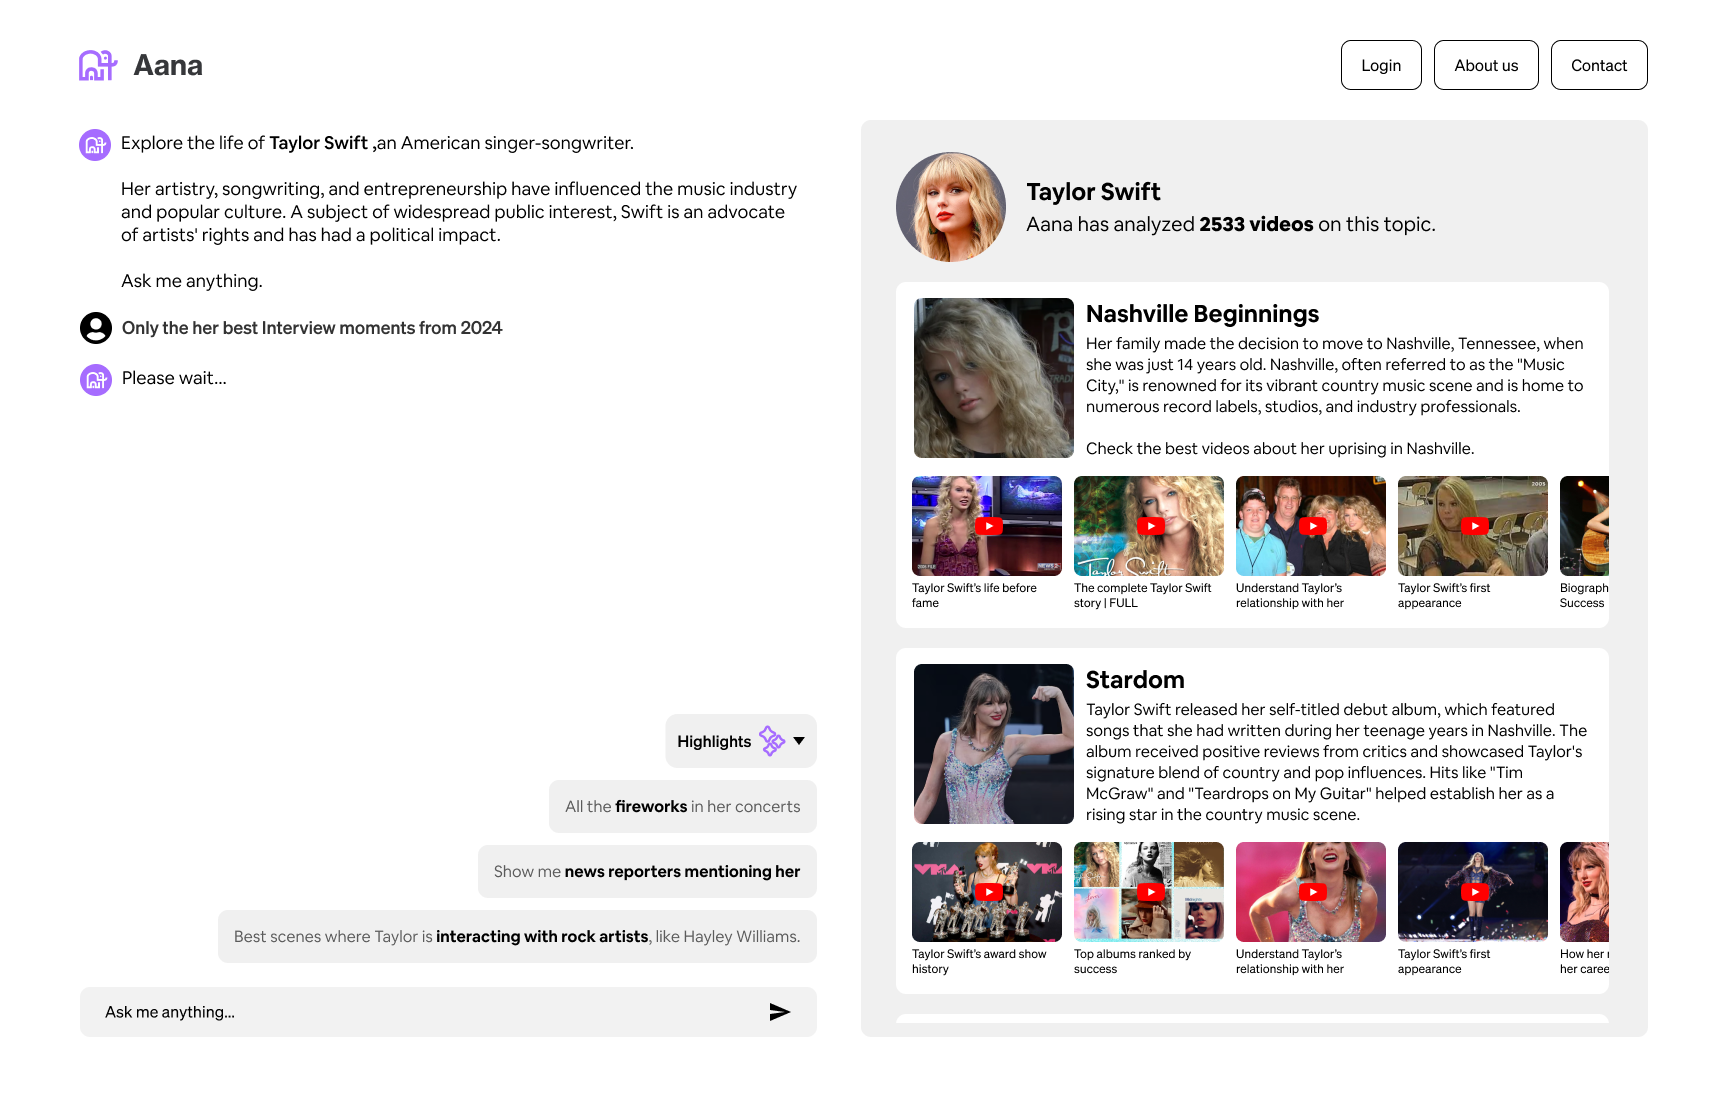
Task: Play Stardom's 'Understand Taylor's relationship with her' video
Action: point(1311,892)
